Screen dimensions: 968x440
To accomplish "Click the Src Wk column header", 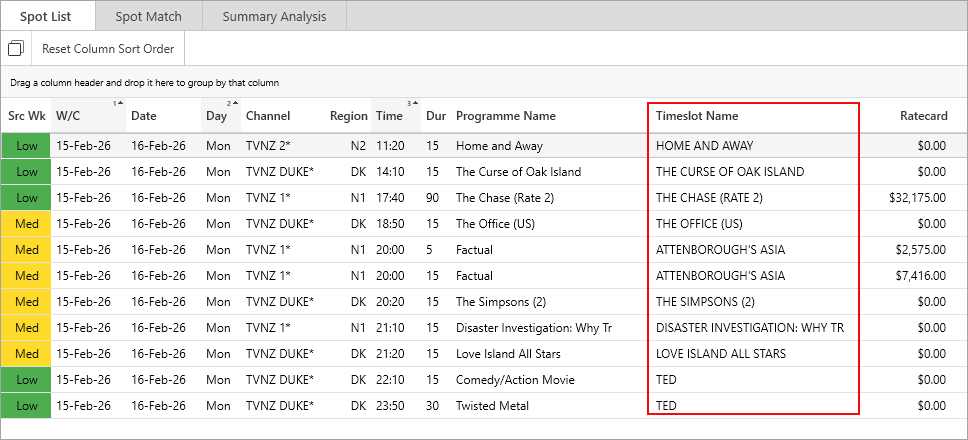I will pos(27,115).
